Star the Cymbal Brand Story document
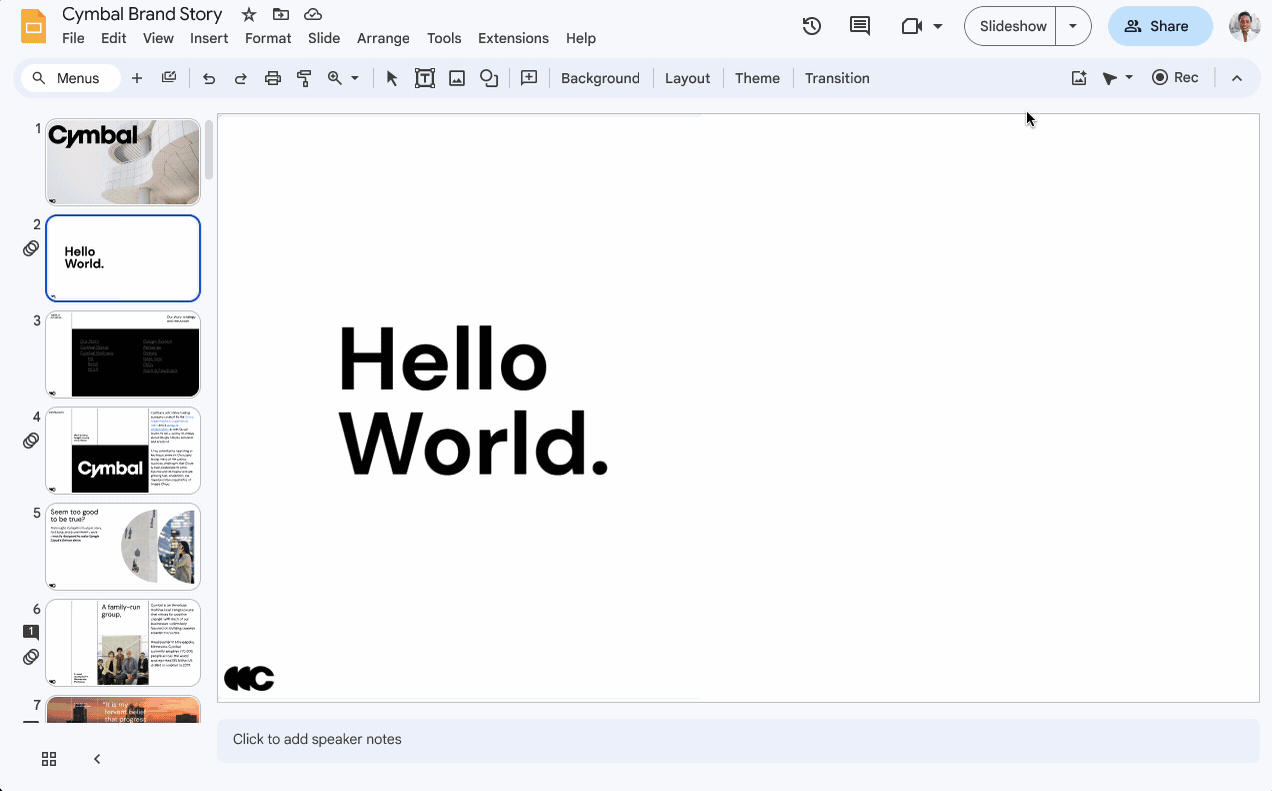 pyautogui.click(x=249, y=15)
